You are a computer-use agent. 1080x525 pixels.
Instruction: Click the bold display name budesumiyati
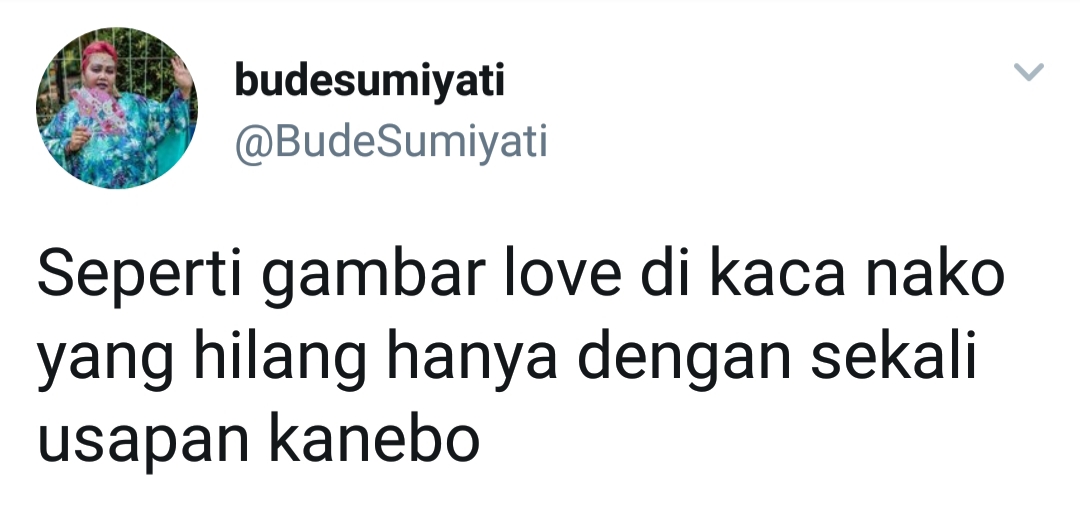(370, 81)
